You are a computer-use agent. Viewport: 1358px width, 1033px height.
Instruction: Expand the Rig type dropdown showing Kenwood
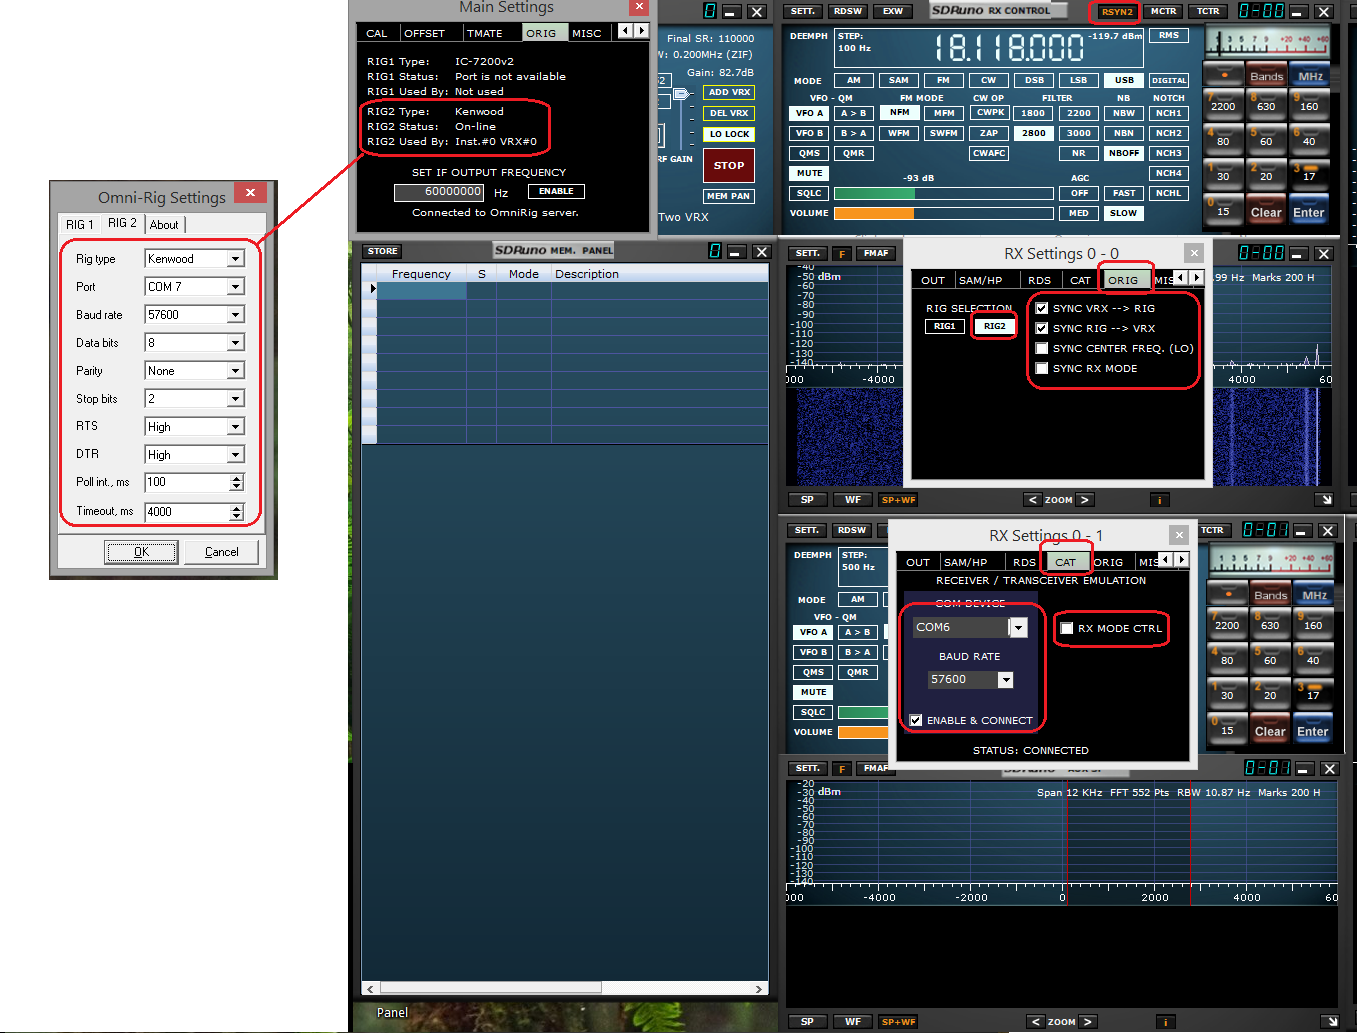236,259
